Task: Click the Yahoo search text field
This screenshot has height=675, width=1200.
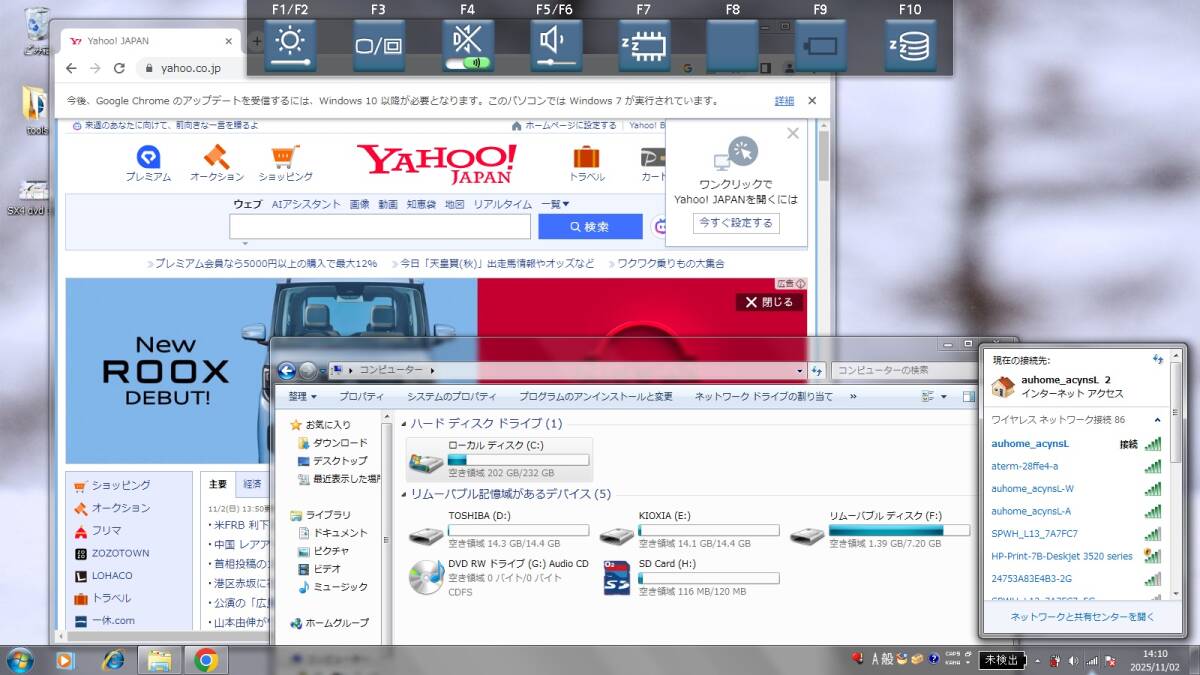Action: coord(380,227)
